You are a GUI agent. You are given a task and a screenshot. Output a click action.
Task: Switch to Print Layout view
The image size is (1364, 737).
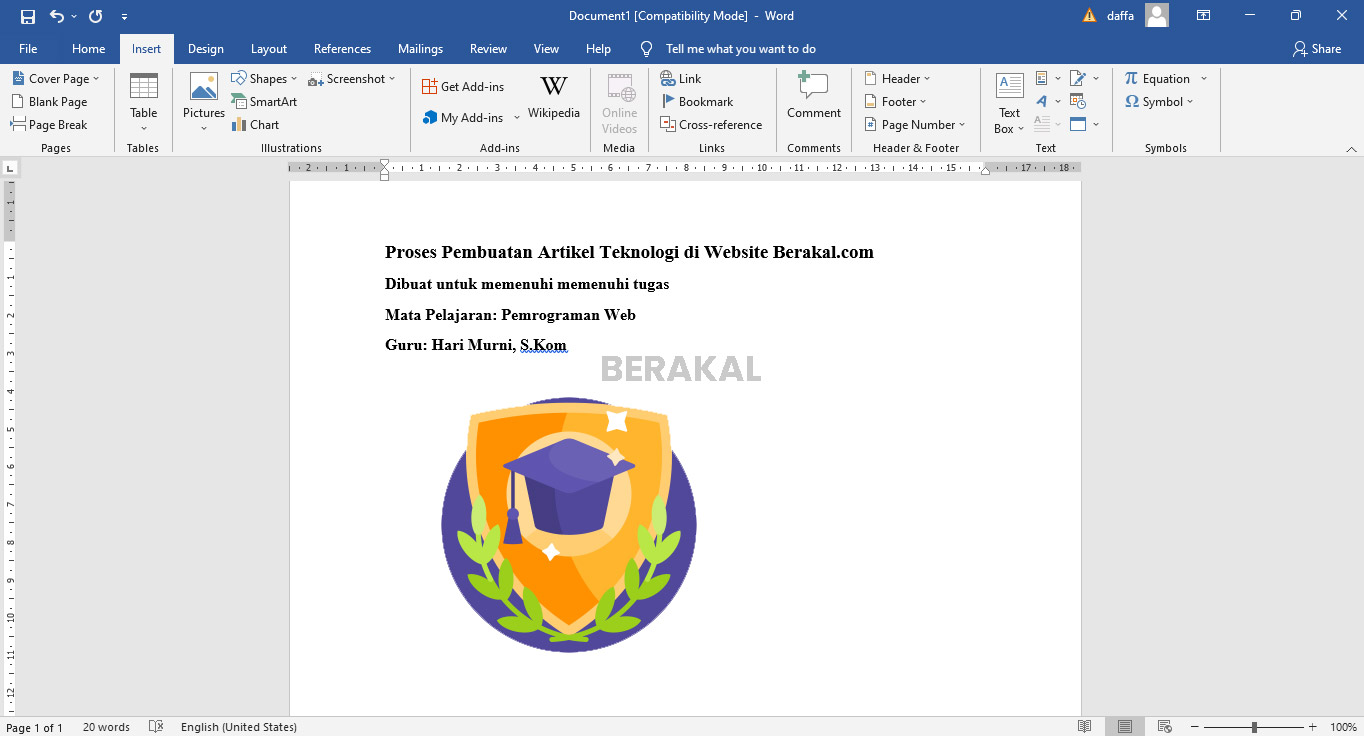point(1125,727)
